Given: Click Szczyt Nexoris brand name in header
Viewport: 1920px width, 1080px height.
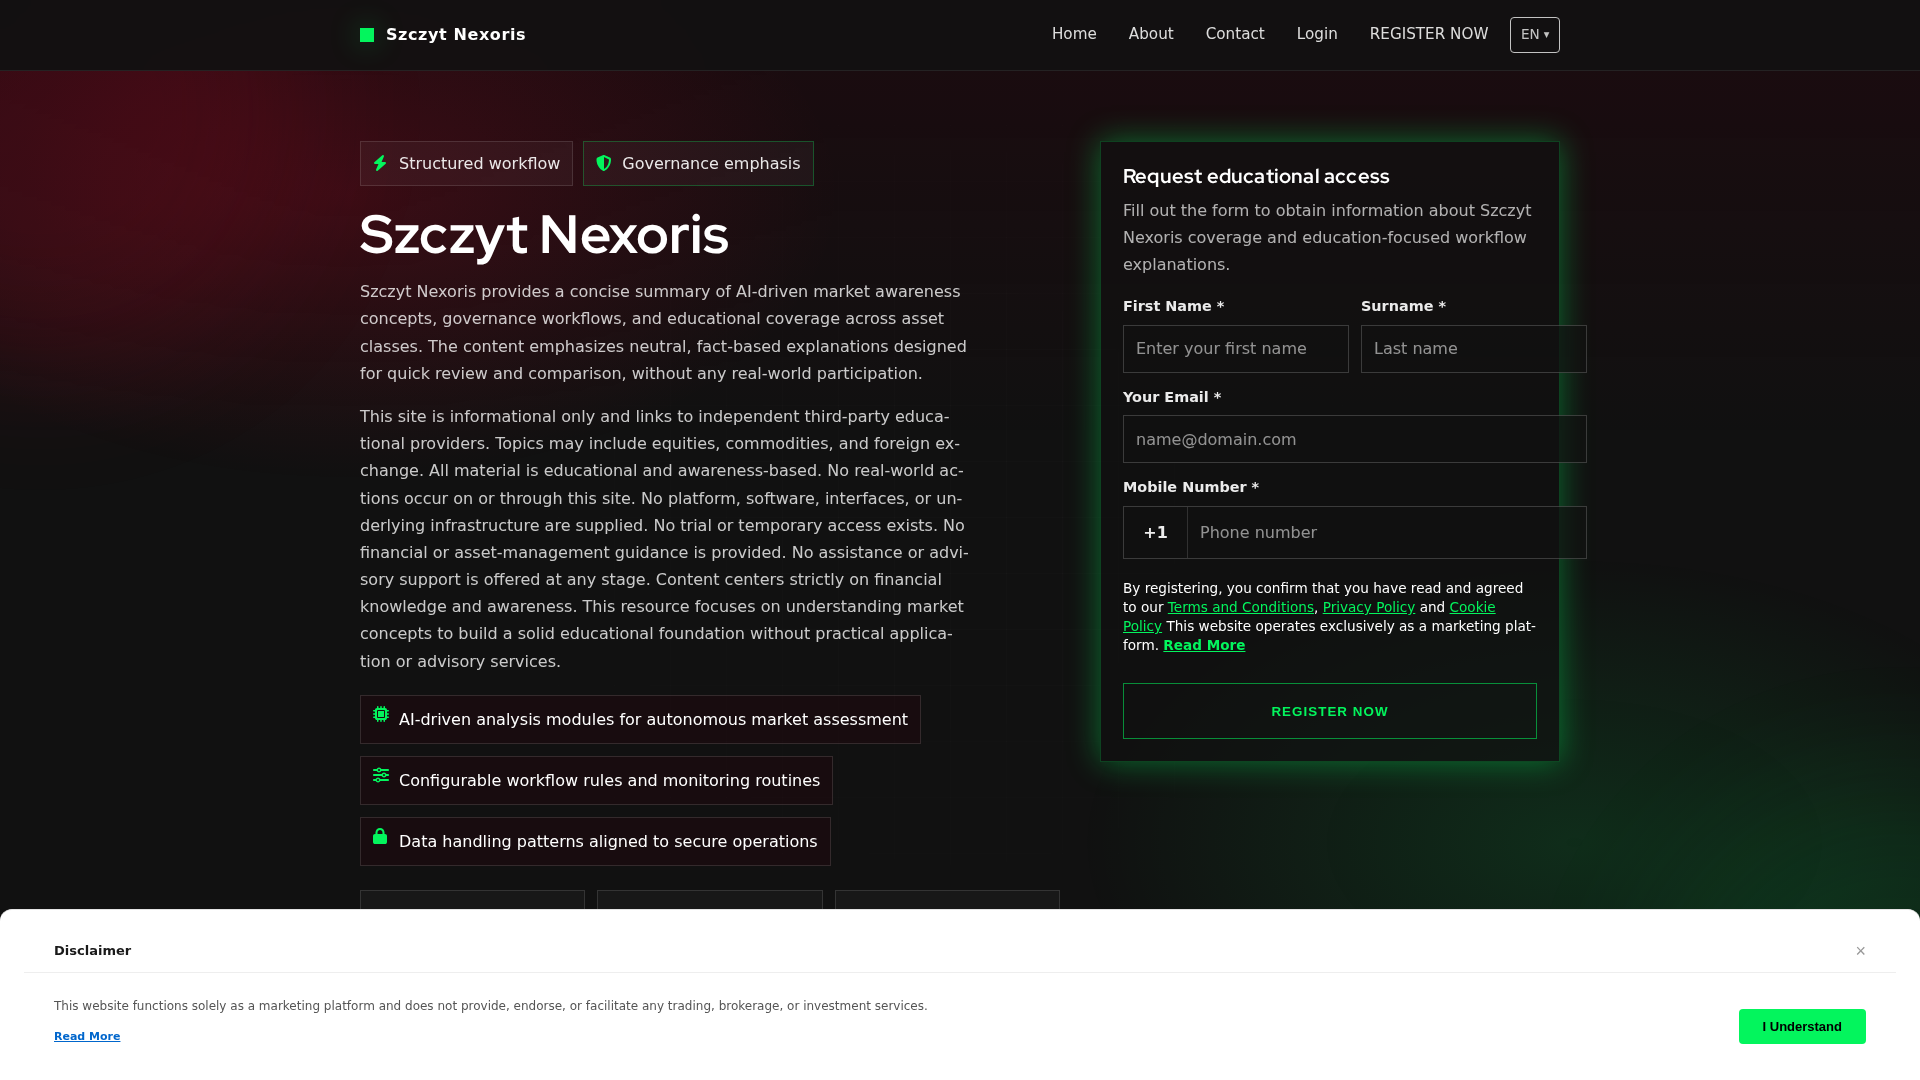Looking at the screenshot, I should pyautogui.click(x=455, y=35).
